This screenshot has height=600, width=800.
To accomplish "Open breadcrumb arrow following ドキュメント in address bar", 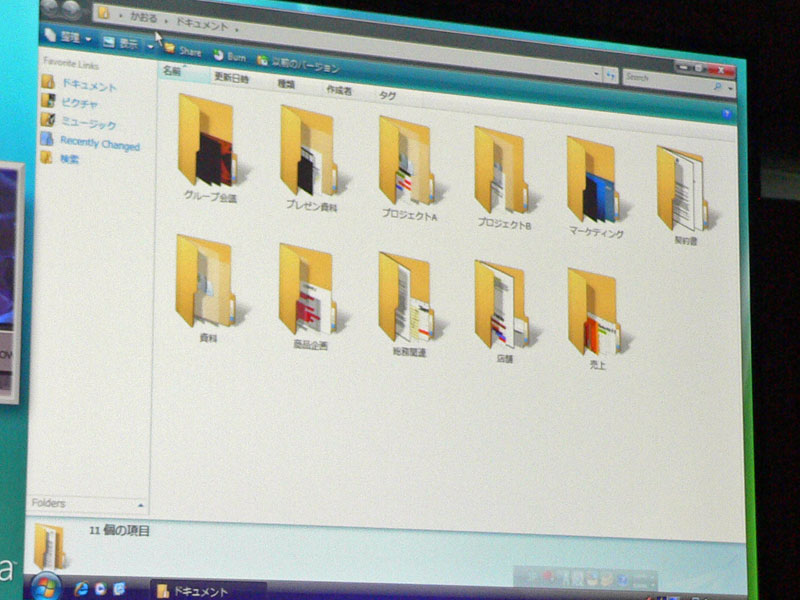I will [237, 30].
